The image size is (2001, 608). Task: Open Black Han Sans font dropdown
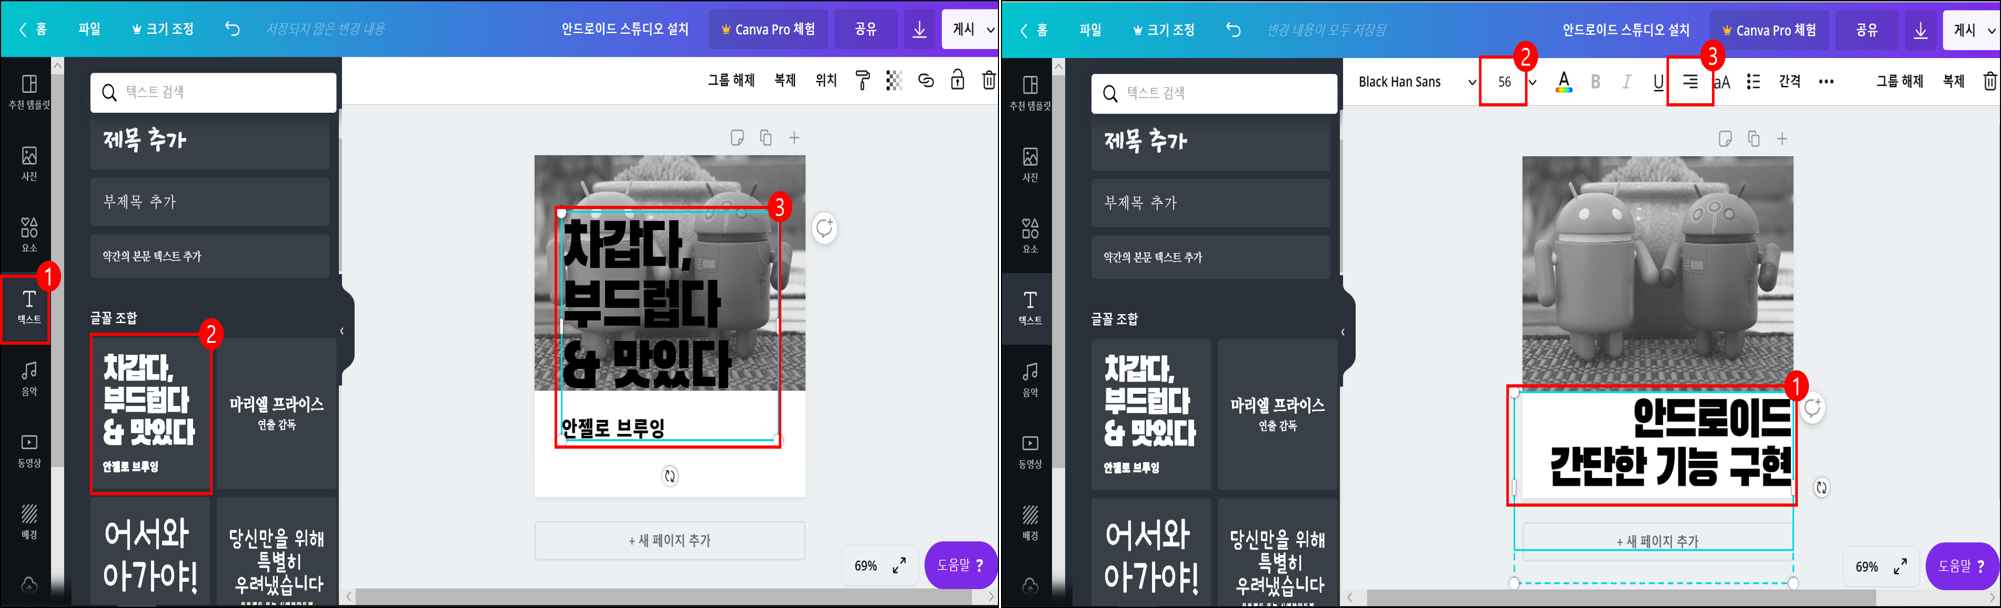tap(1416, 82)
